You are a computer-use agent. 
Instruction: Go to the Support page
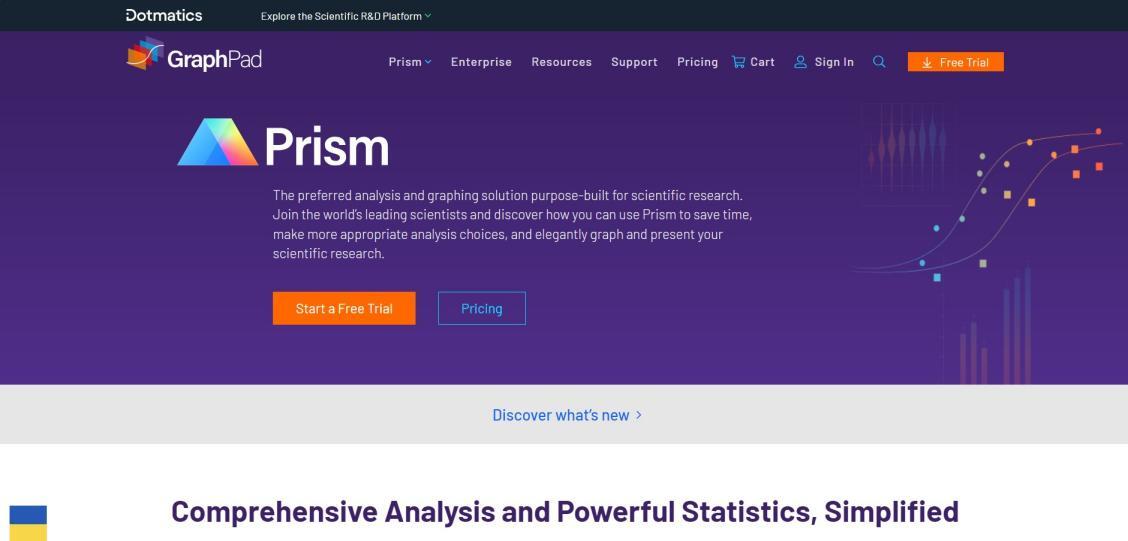[634, 62]
